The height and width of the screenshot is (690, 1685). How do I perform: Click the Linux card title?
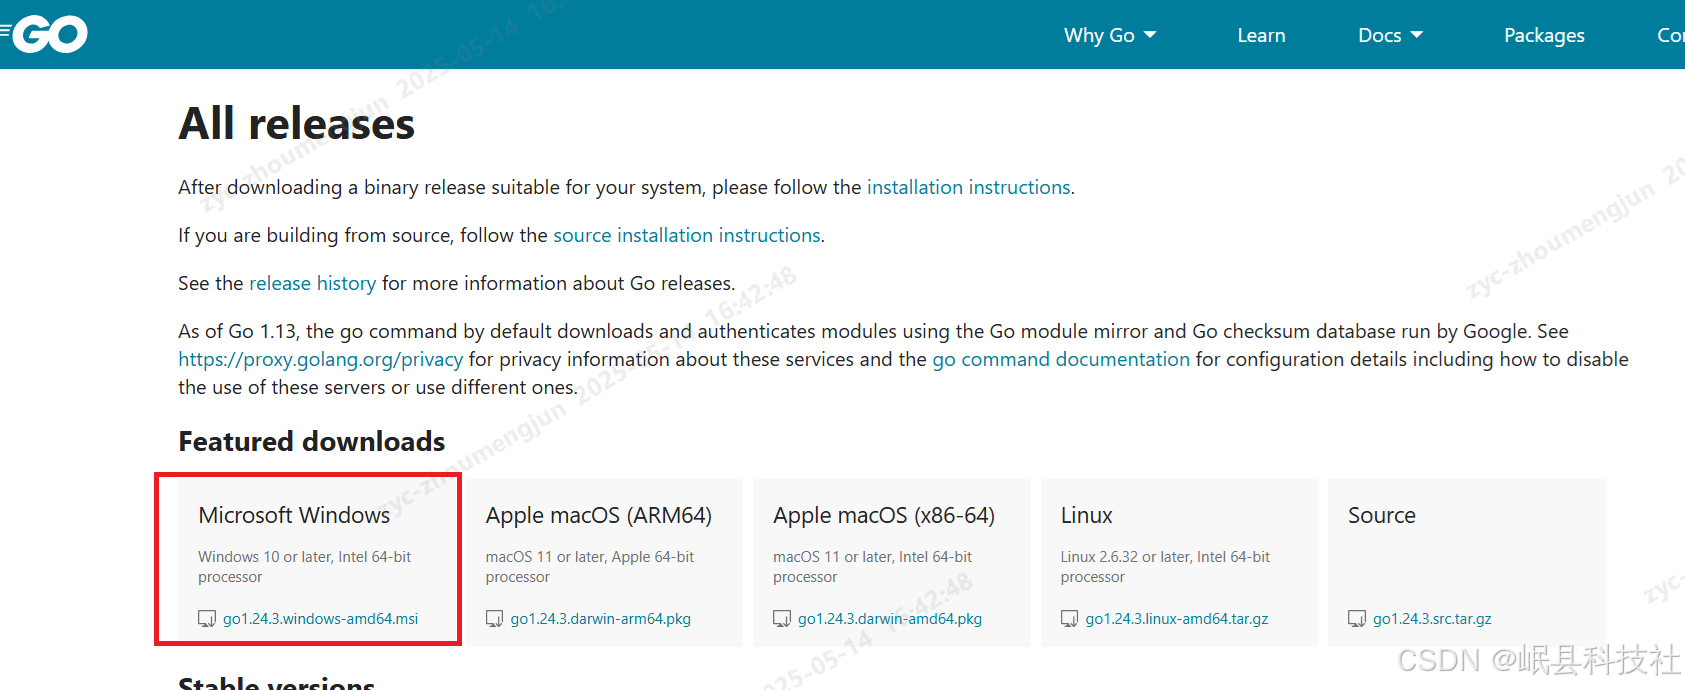click(1086, 515)
